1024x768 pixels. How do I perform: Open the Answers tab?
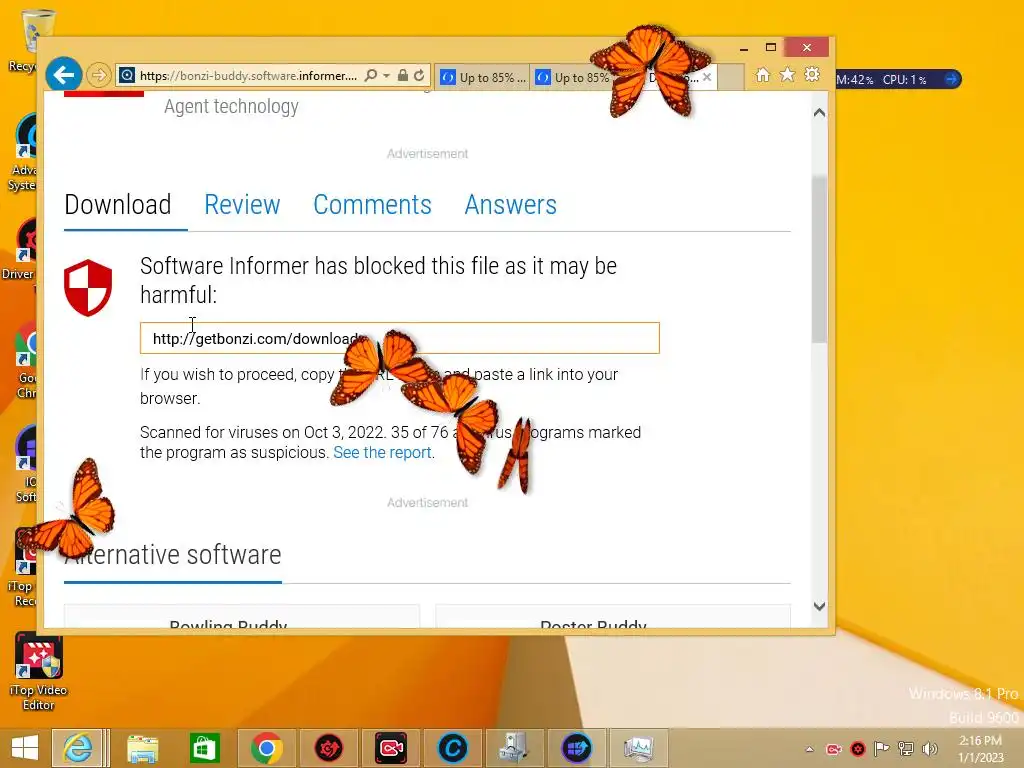click(x=511, y=204)
